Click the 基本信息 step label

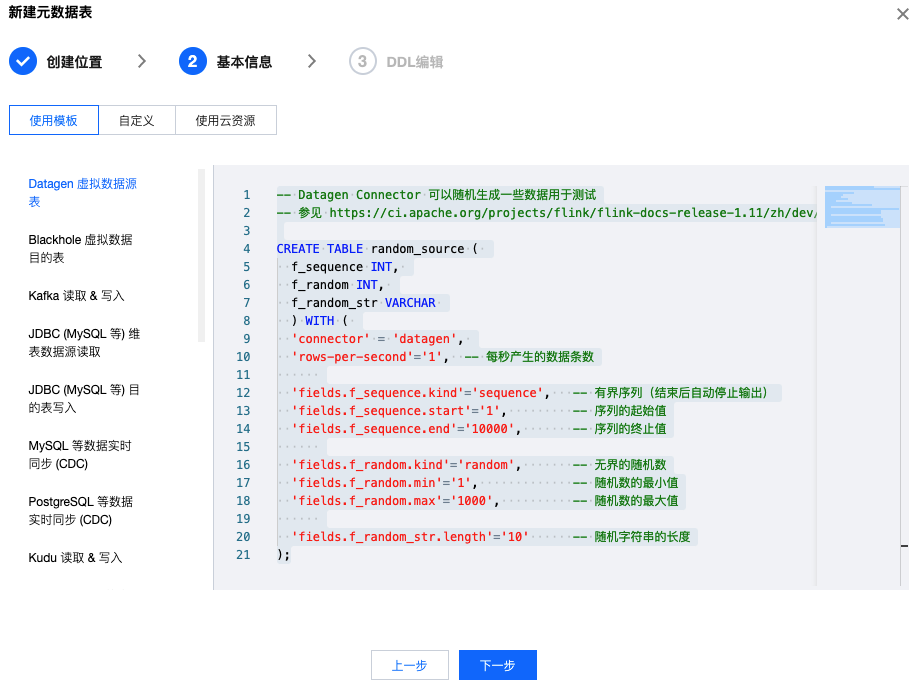pos(244,62)
